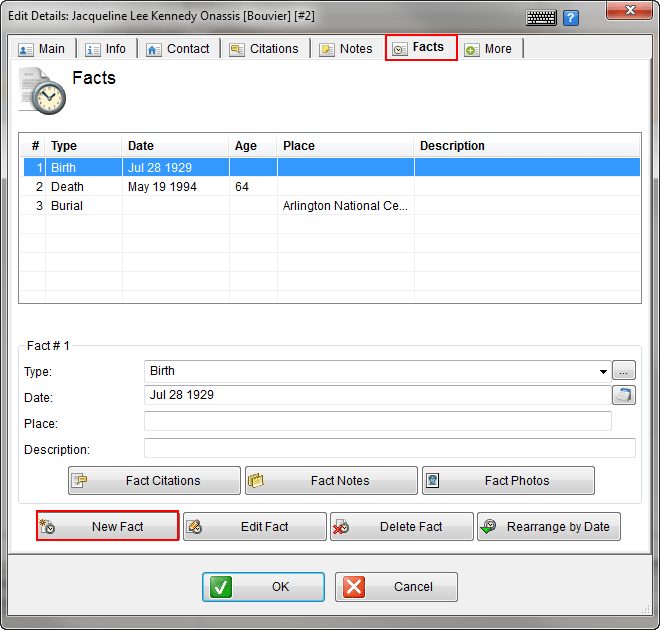This screenshot has width=660, height=630.
Task: Click in the Place input field
Action: point(378,421)
